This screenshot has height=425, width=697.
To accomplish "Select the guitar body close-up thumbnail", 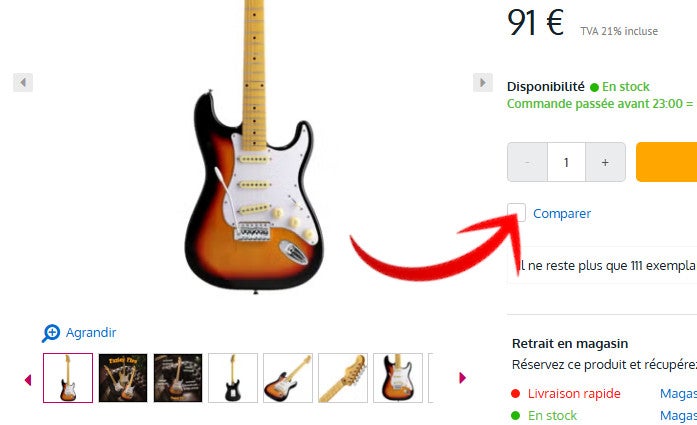I will pyautogui.click(x=398, y=378).
